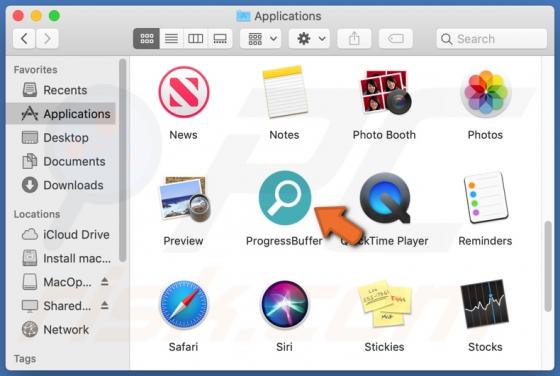Click the Share toolbar button
The width and height of the screenshot is (560, 376).
tap(354, 39)
